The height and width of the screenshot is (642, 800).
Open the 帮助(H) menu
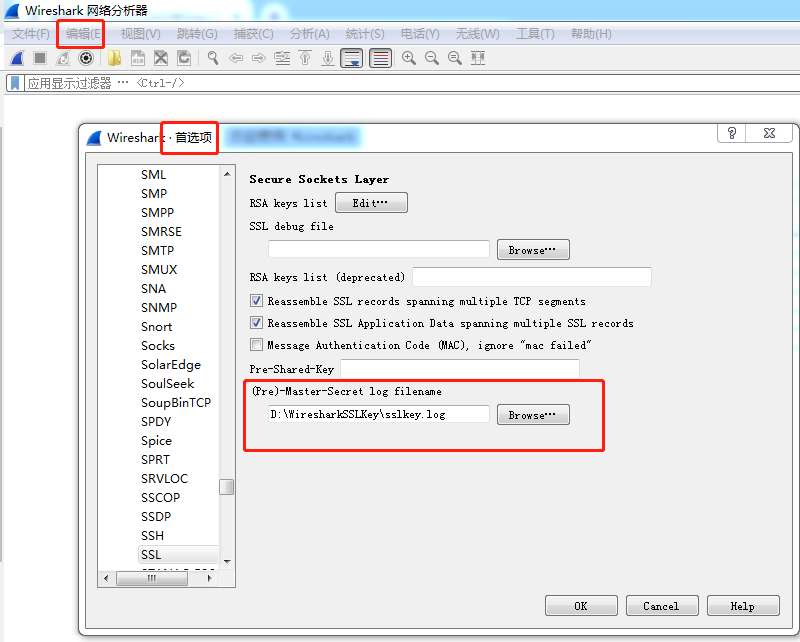pyautogui.click(x=591, y=34)
